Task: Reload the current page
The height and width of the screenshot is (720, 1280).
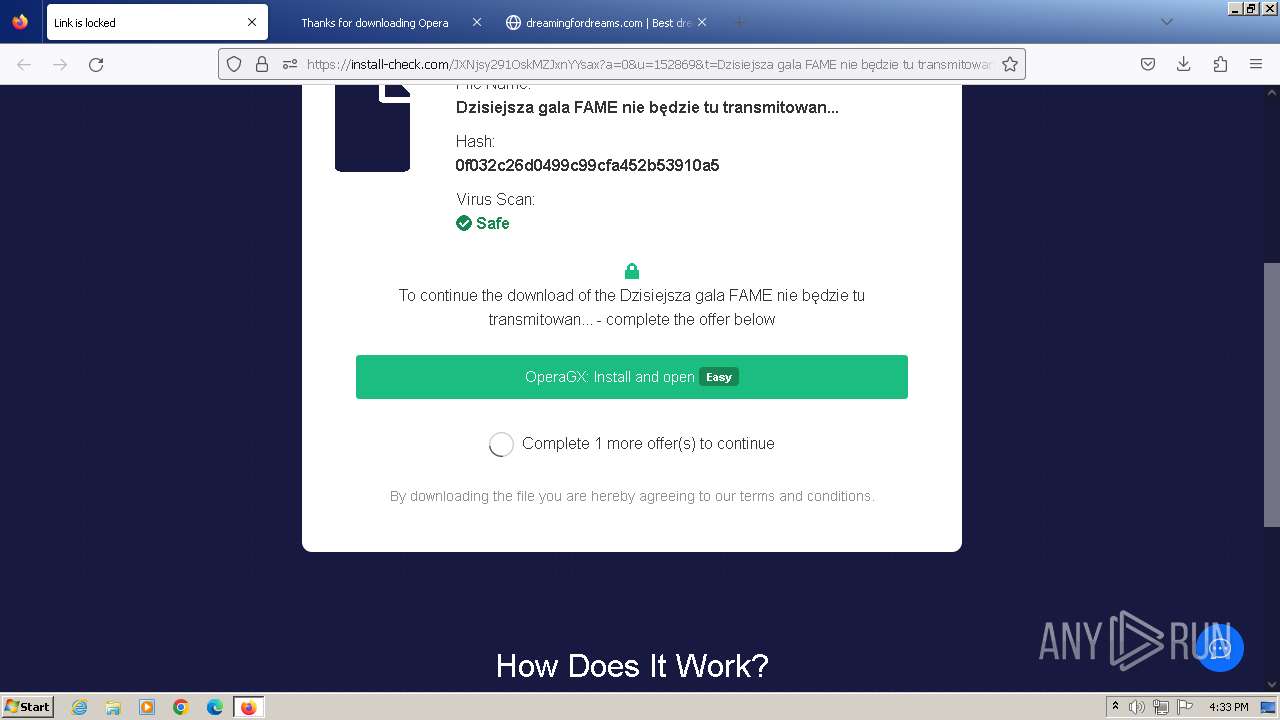Action: 96,64
